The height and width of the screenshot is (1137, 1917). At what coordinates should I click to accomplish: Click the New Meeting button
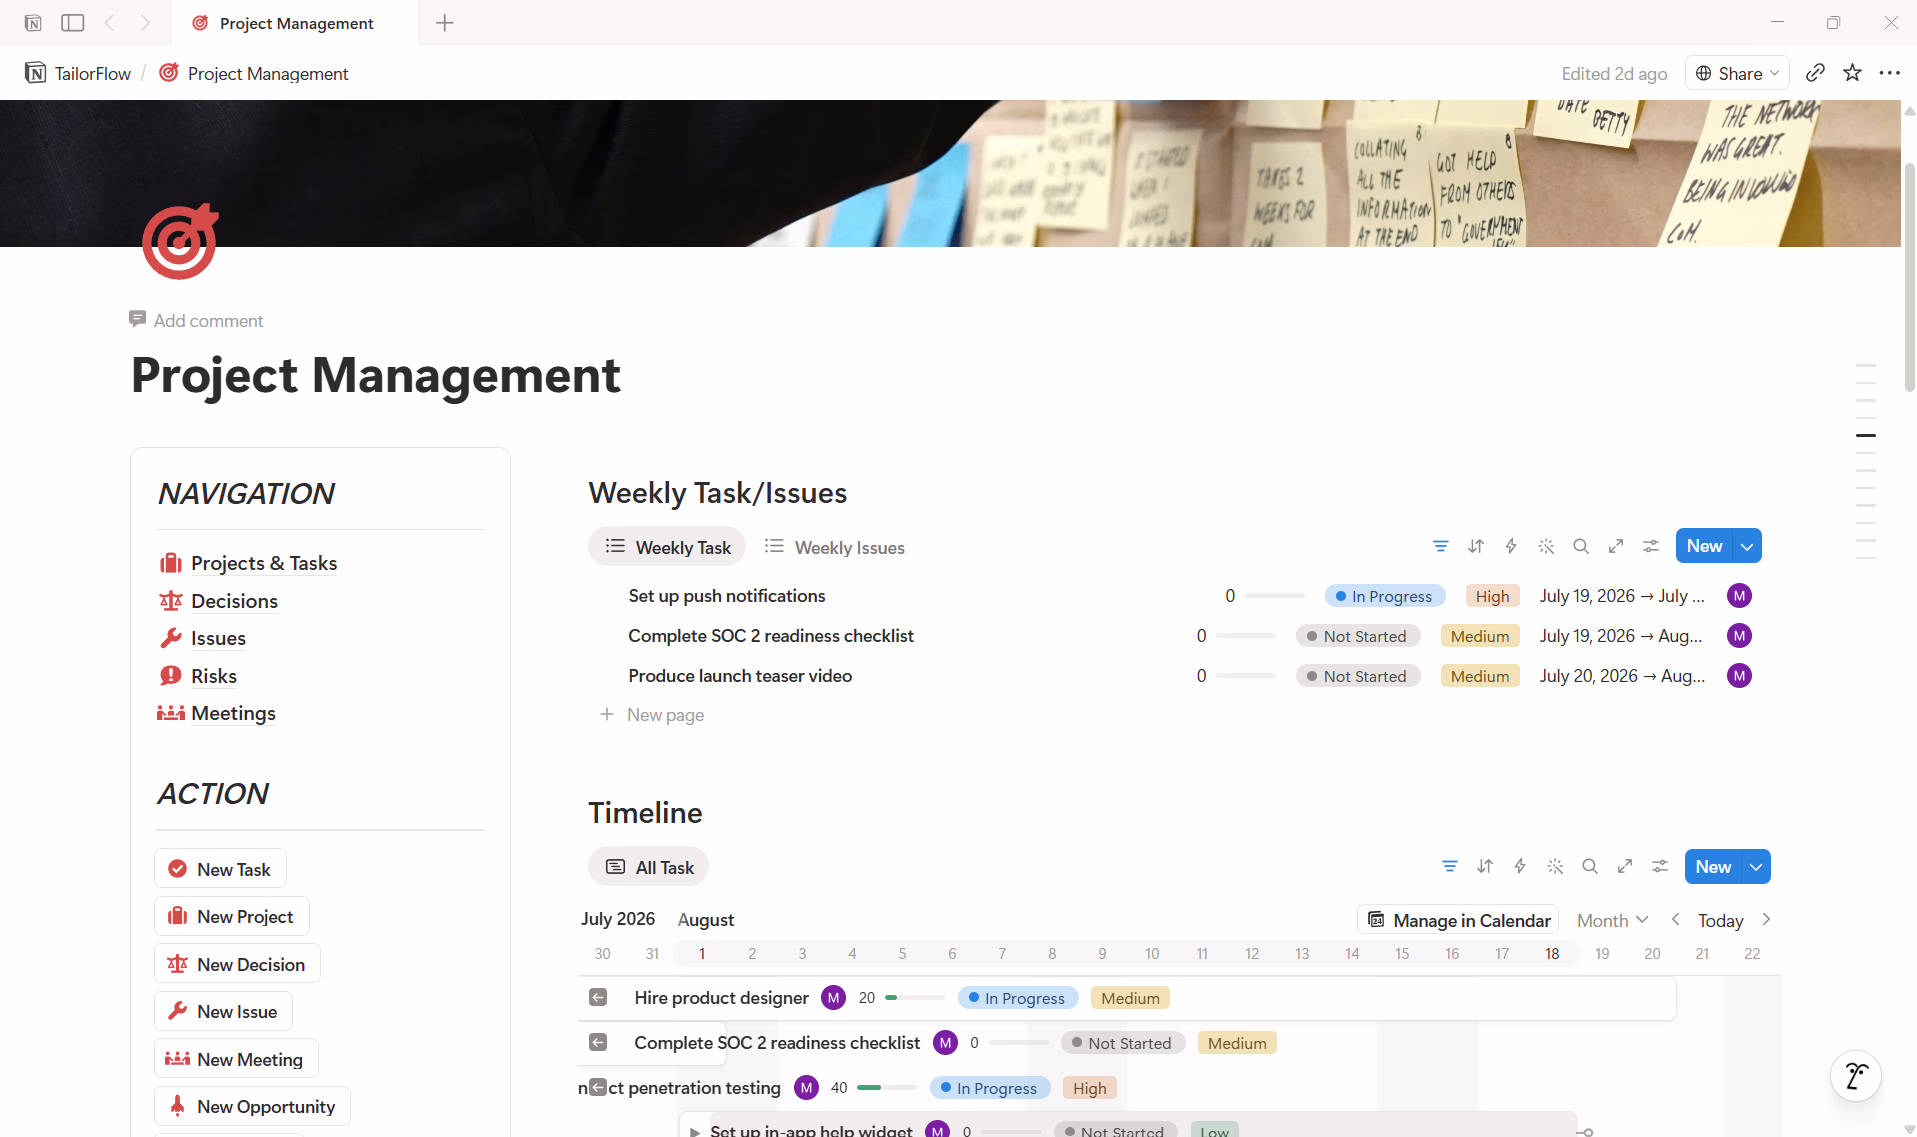tap(237, 1059)
